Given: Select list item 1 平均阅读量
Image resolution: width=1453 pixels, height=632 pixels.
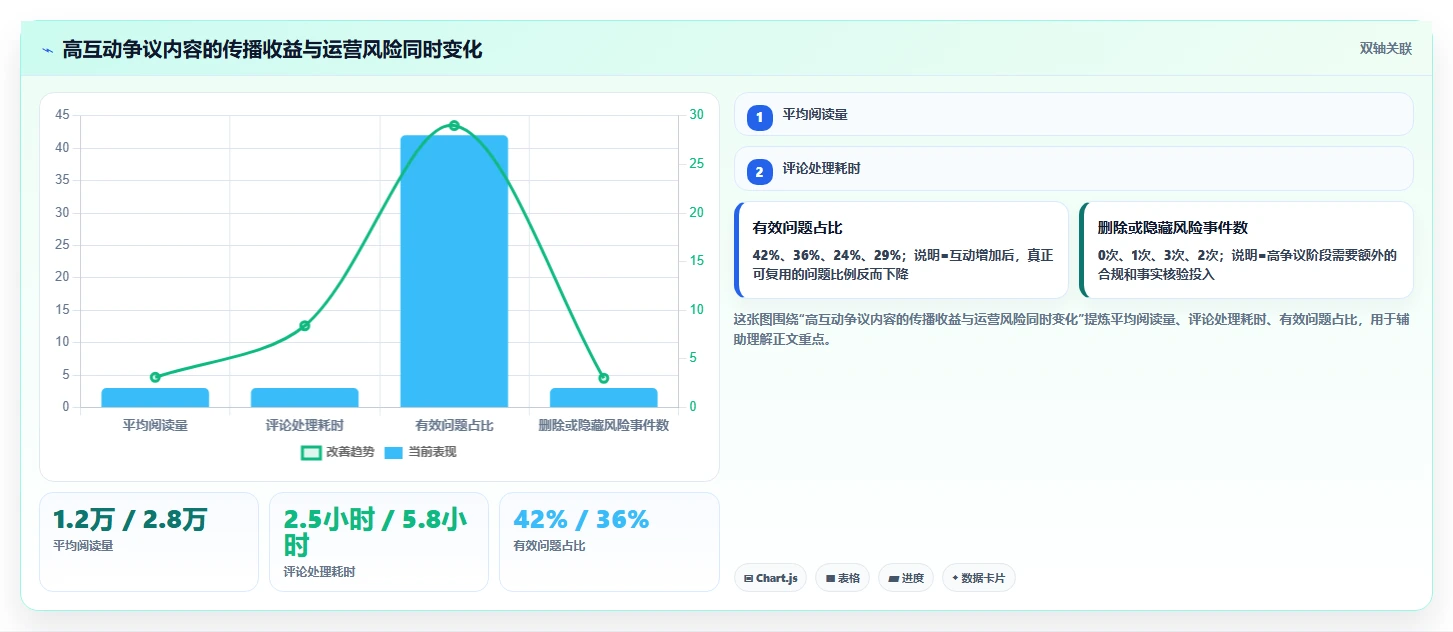Looking at the screenshot, I should (x=1073, y=114).
